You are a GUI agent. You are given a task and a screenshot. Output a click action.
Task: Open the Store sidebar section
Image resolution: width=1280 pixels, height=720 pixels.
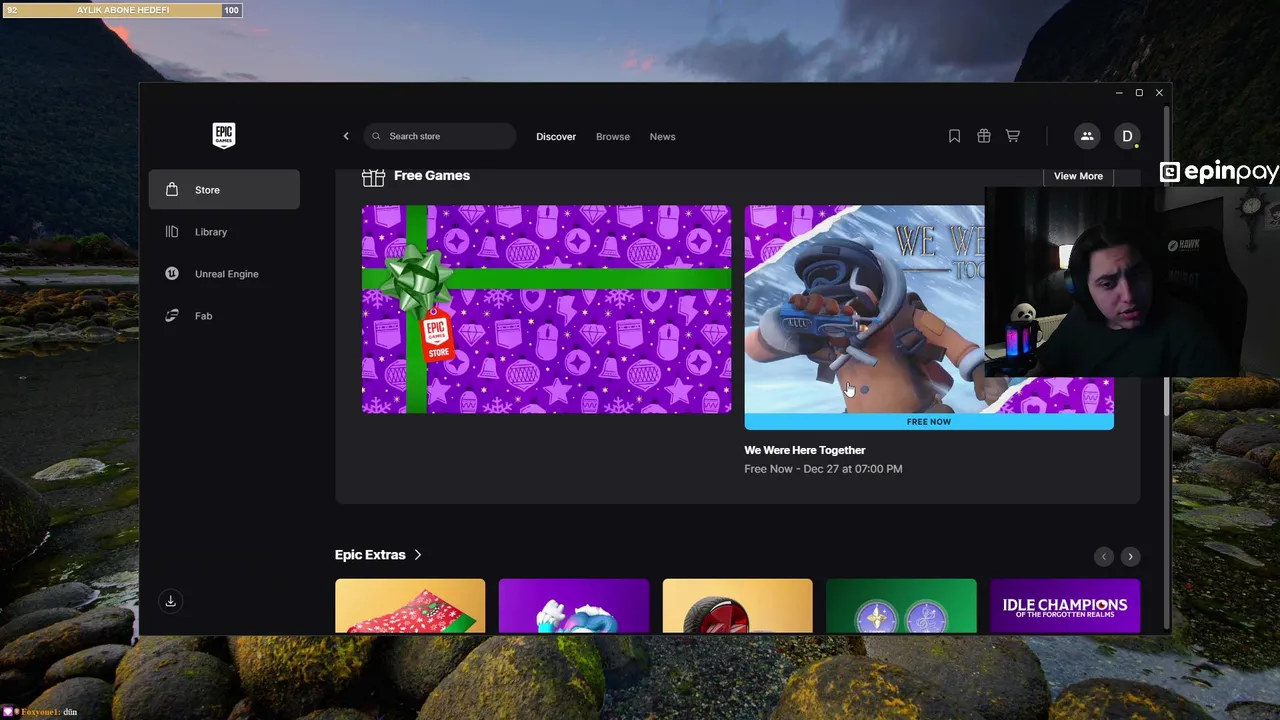tap(224, 190)
